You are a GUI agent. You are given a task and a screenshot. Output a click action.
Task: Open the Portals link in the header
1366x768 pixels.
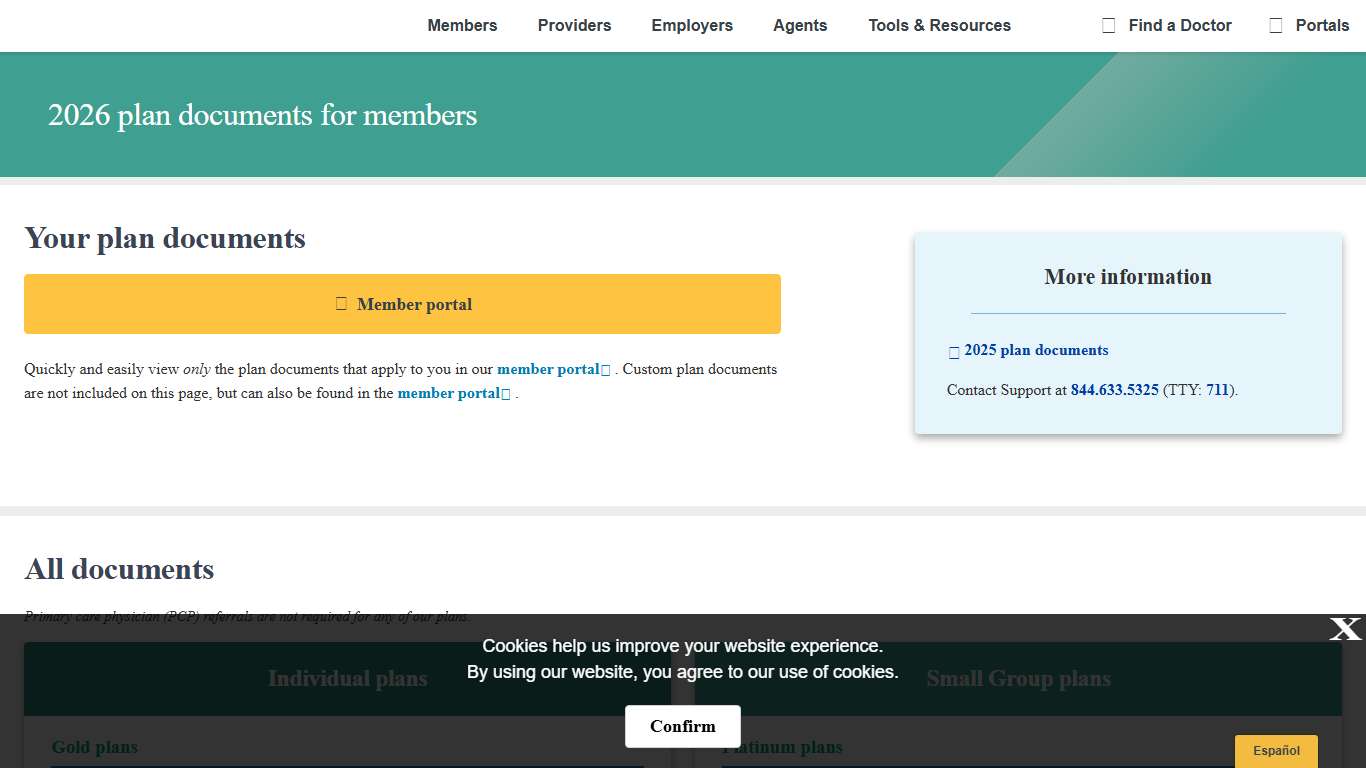1322,26
